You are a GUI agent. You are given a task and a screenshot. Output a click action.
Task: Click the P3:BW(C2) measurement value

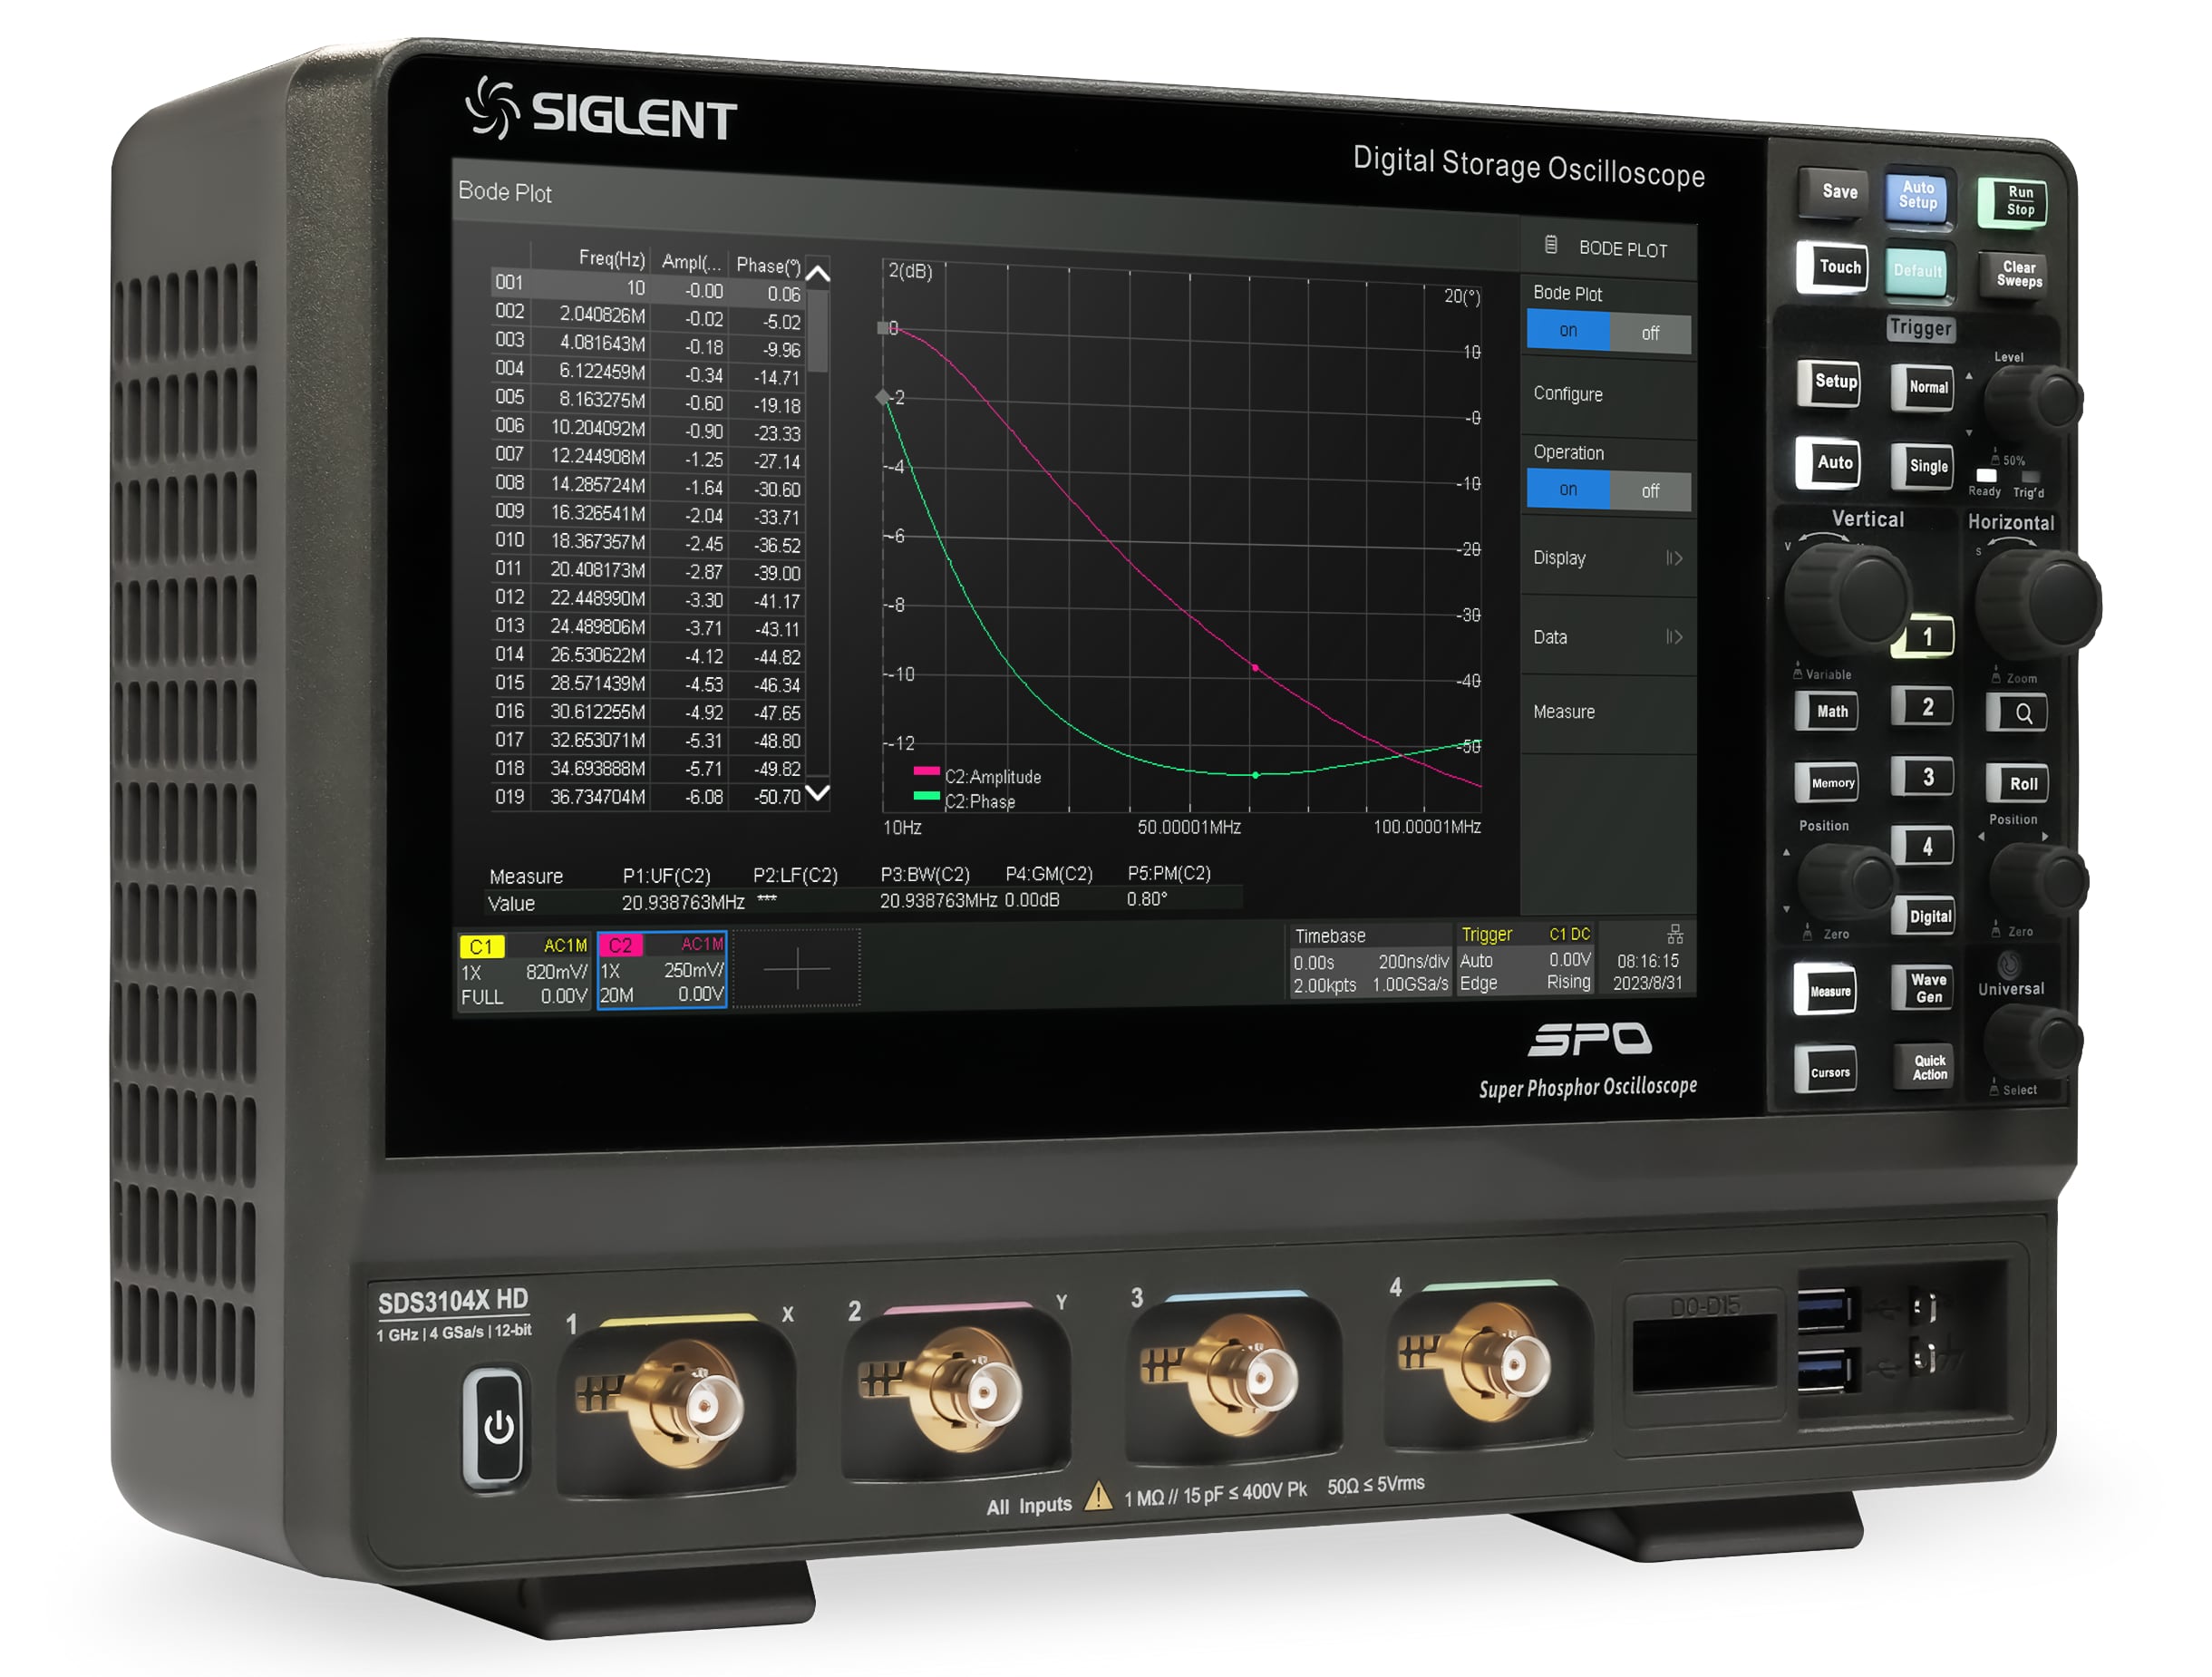(938, 901)
